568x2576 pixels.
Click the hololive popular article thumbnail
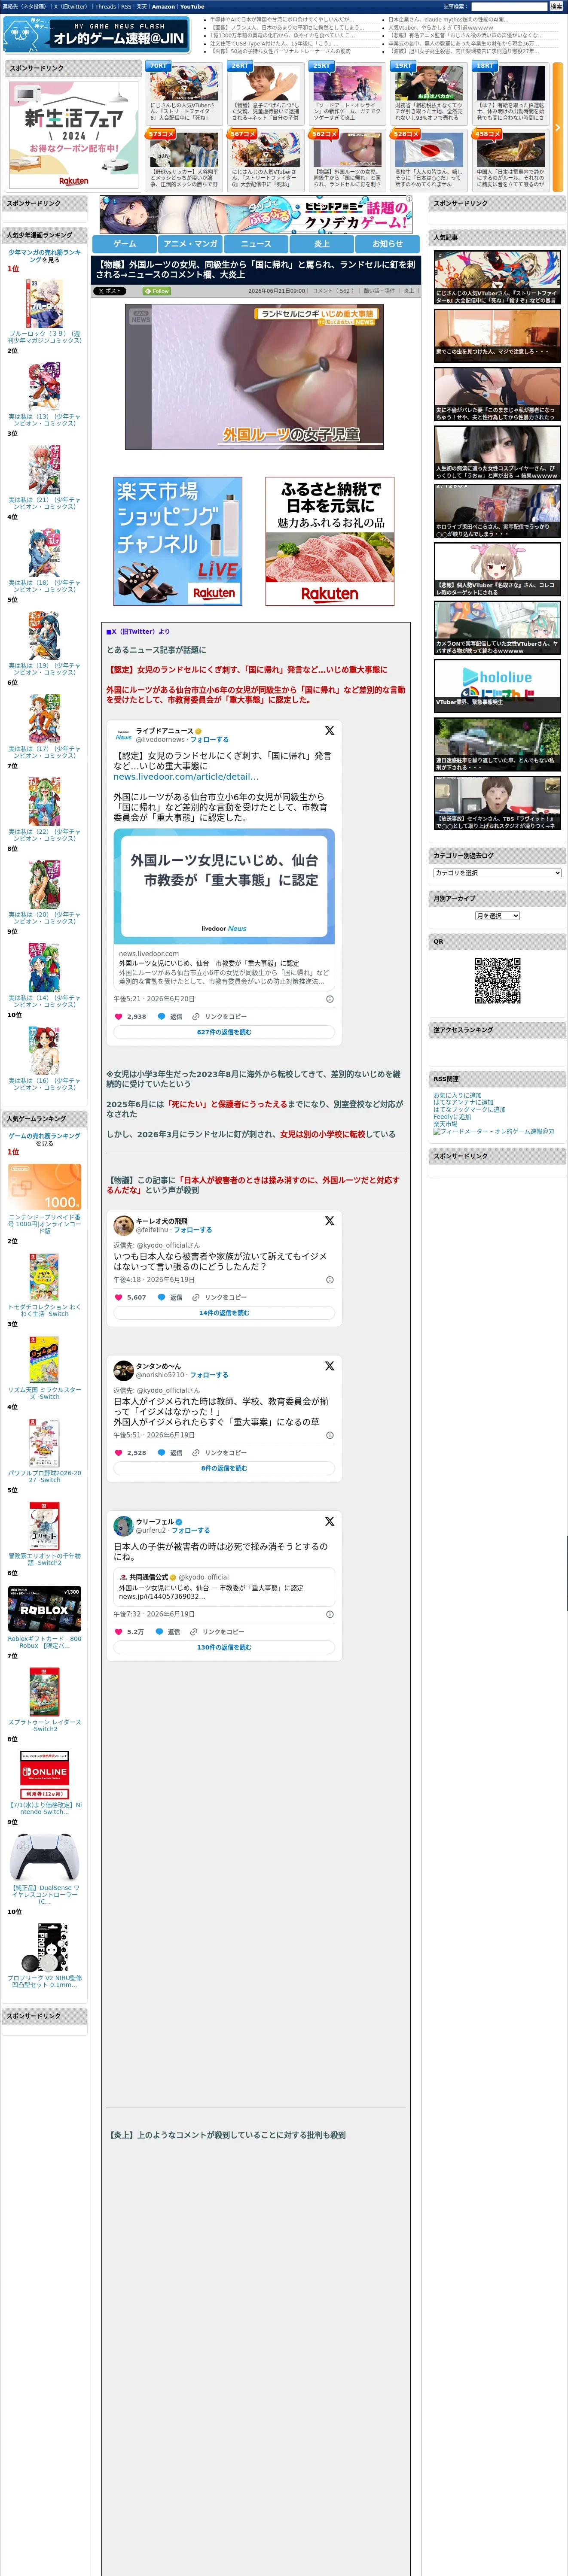[x=497, y=686]
